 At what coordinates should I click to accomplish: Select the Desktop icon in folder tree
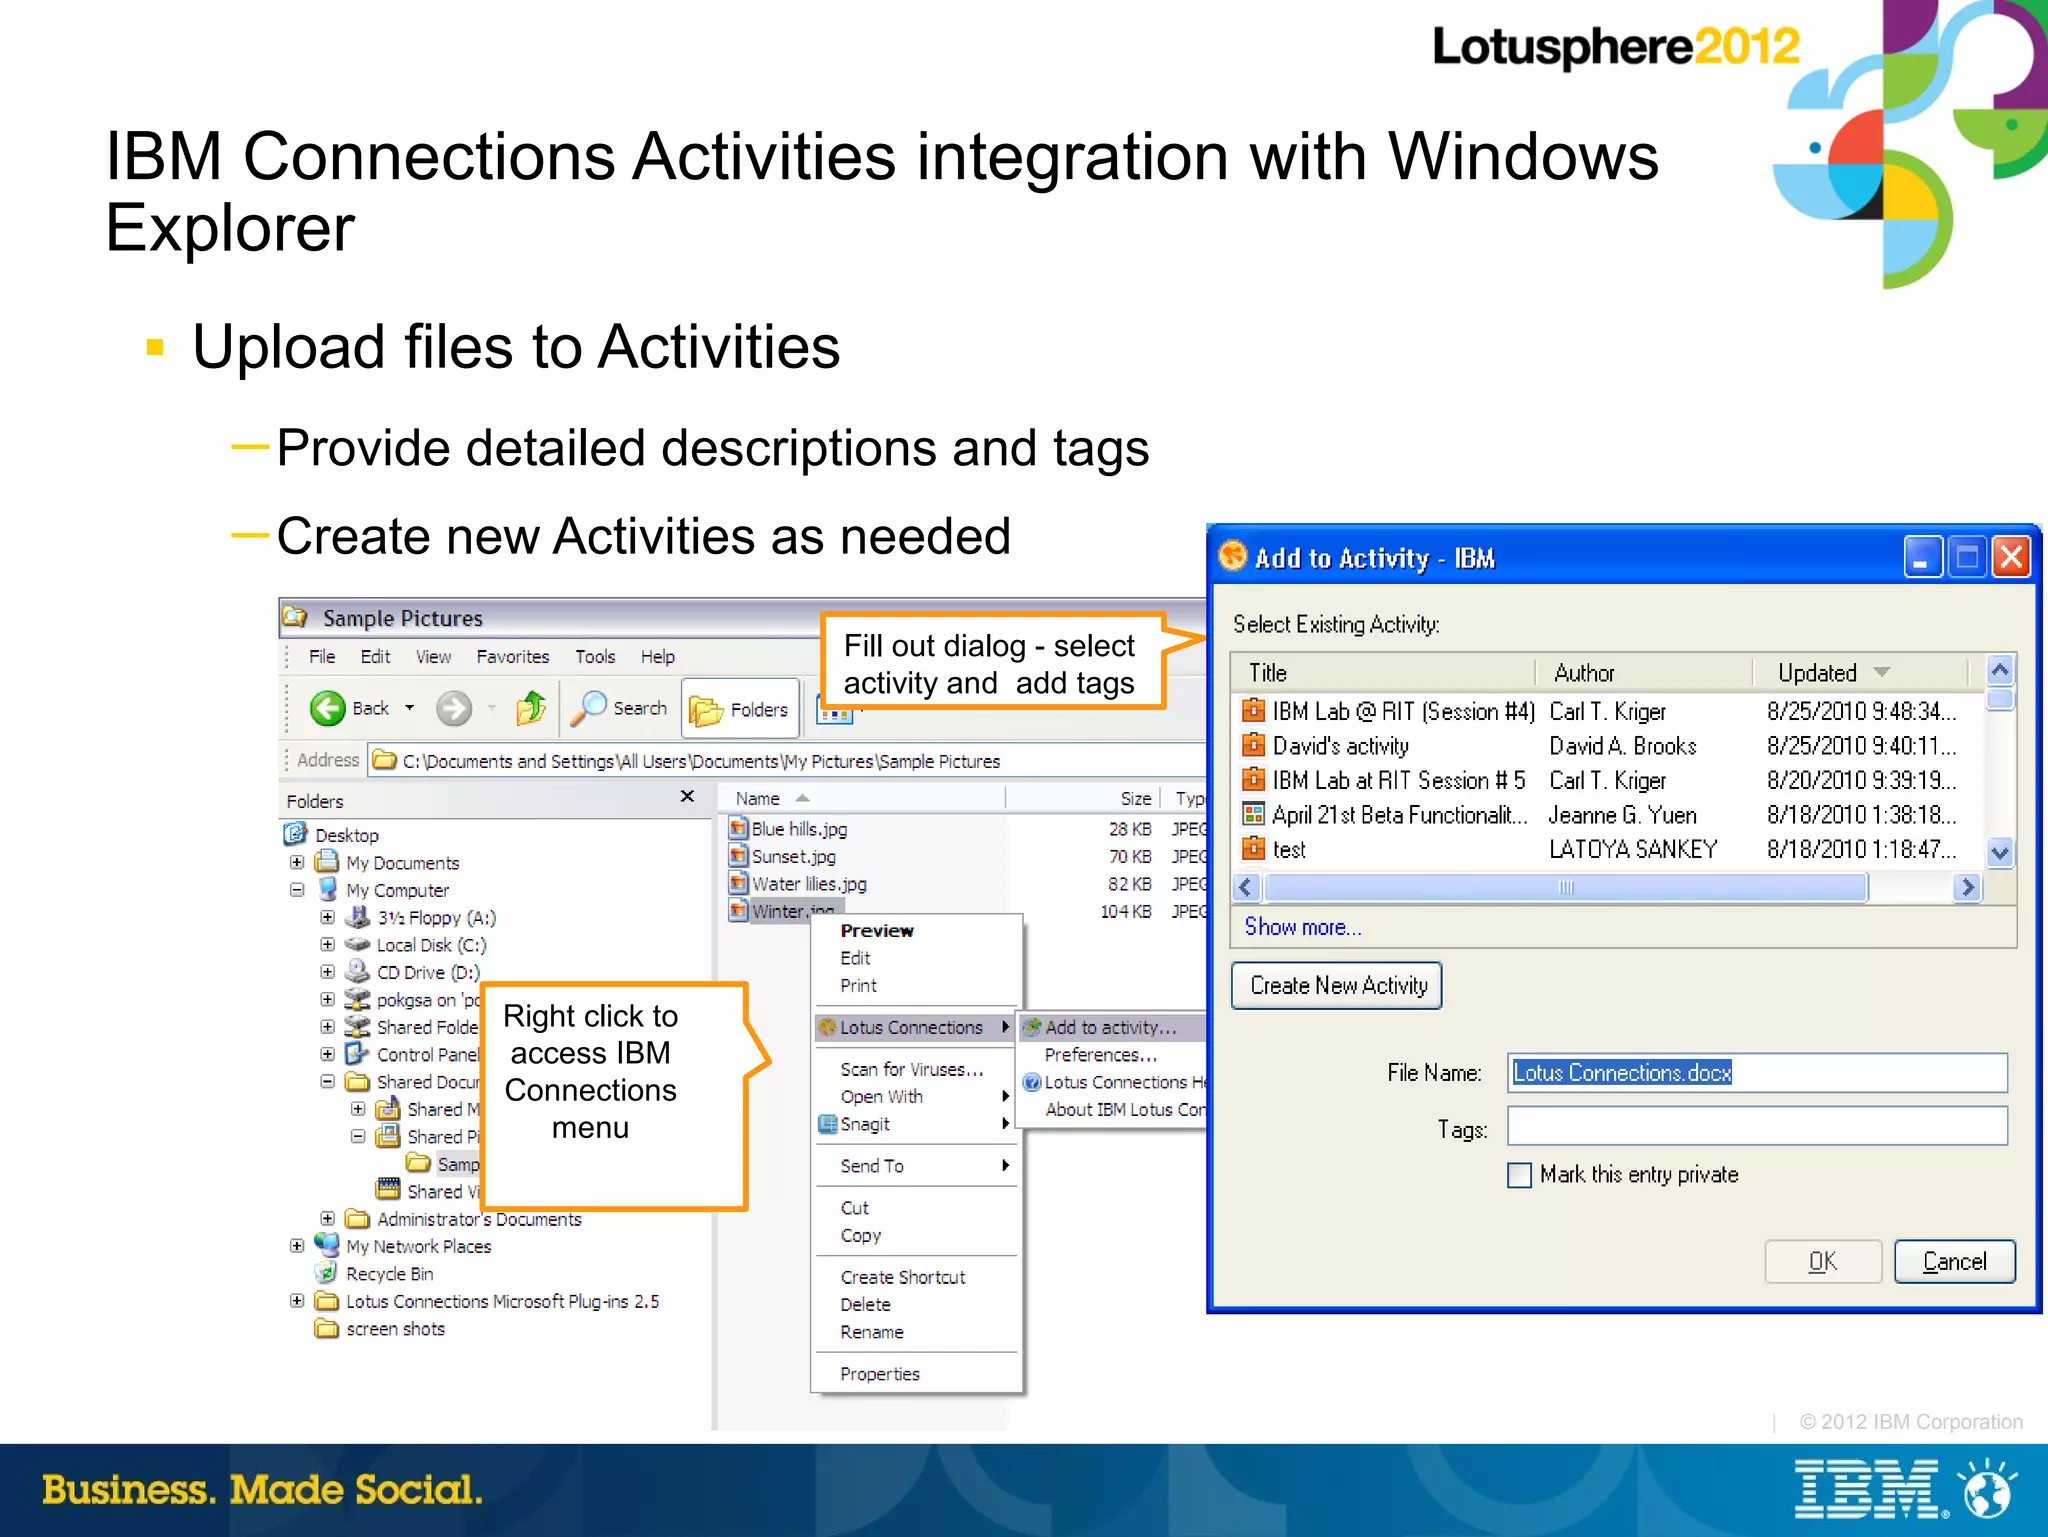295,834
